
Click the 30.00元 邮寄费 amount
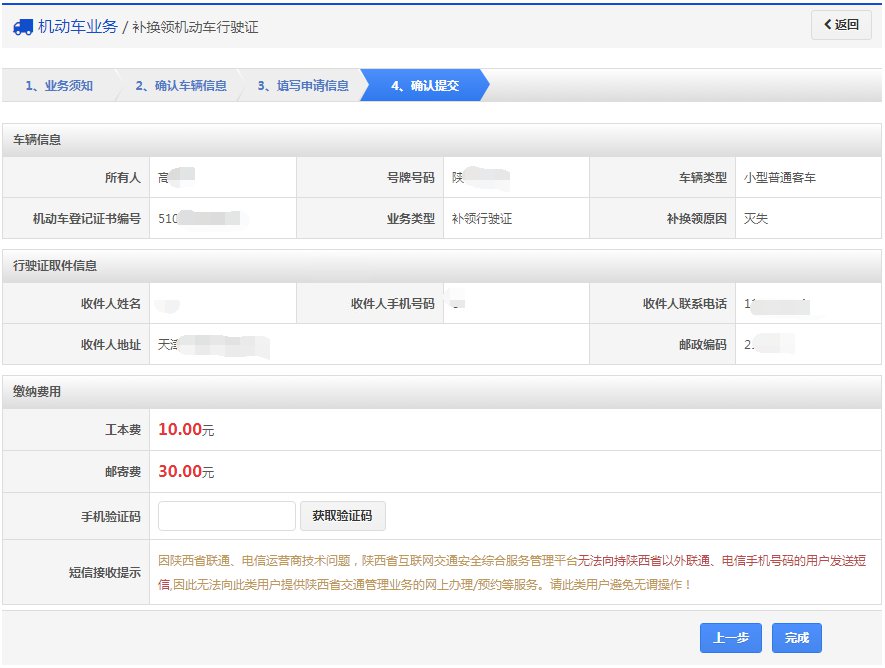coord(186,472)
